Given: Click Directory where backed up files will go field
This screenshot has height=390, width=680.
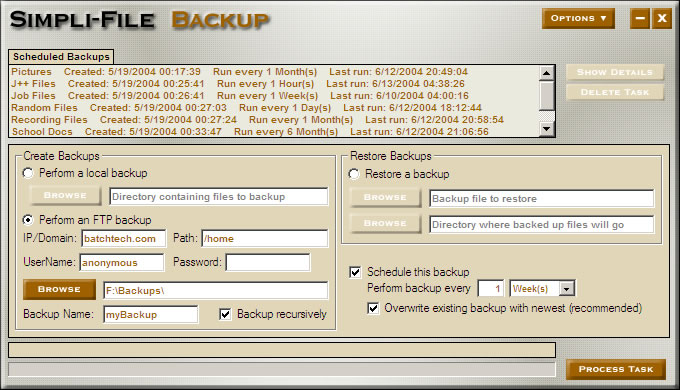Looking at the screenshot, I should point(541,225).
